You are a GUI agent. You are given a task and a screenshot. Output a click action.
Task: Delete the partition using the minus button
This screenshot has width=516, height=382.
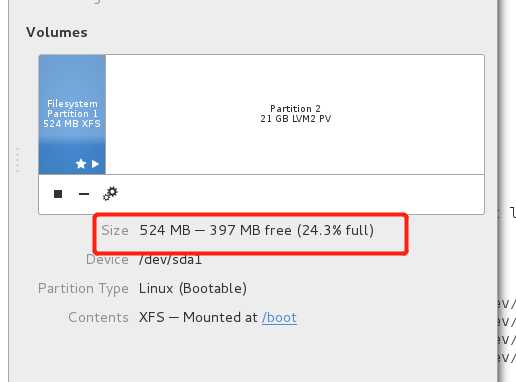pyautogui.click(x=84, y=194)
